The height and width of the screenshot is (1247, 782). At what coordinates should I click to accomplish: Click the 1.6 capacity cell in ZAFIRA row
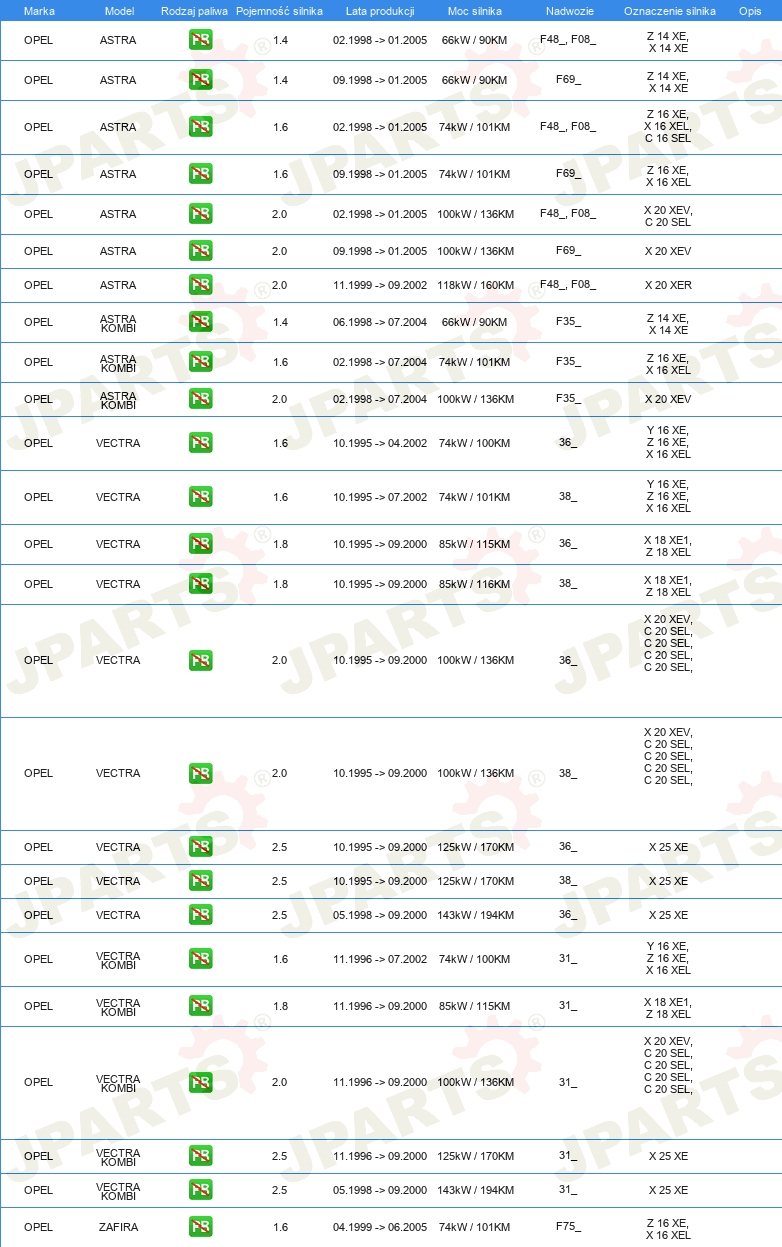point(280,1227)
